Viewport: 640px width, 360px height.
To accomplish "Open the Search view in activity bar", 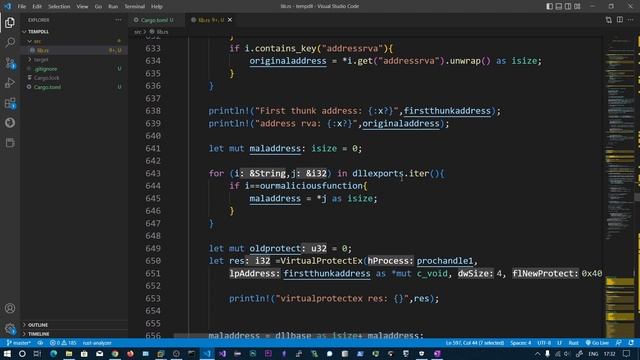I will coord(10,42).
